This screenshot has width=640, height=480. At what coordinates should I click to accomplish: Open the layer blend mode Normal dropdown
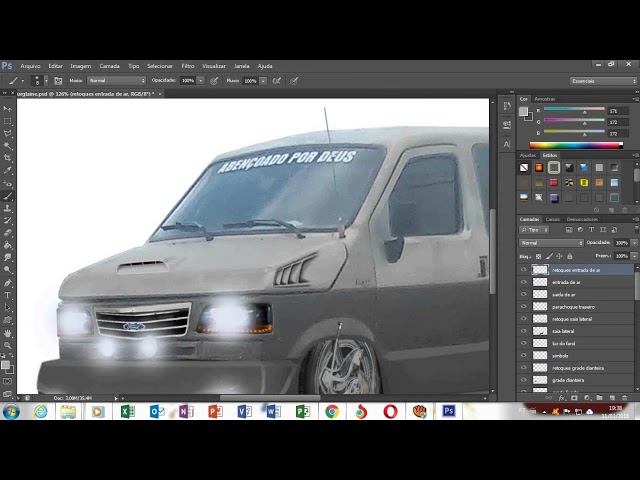(x=551, y=243)
